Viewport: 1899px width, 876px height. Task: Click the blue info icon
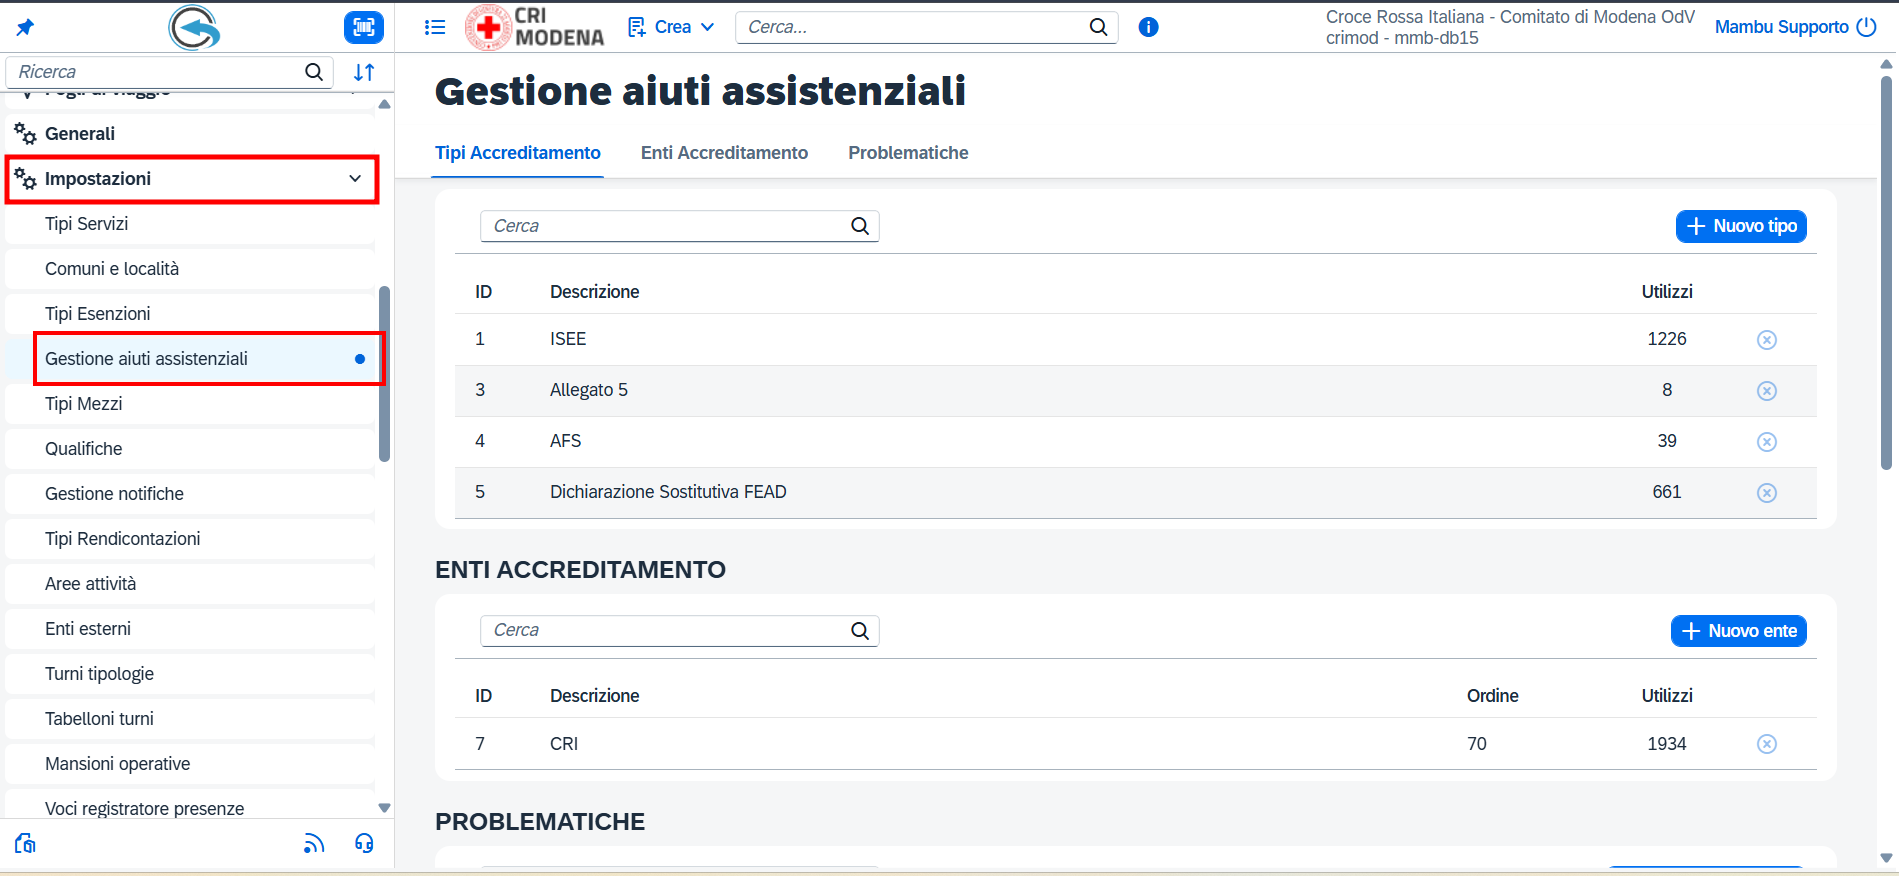[x=1148, y=27]
